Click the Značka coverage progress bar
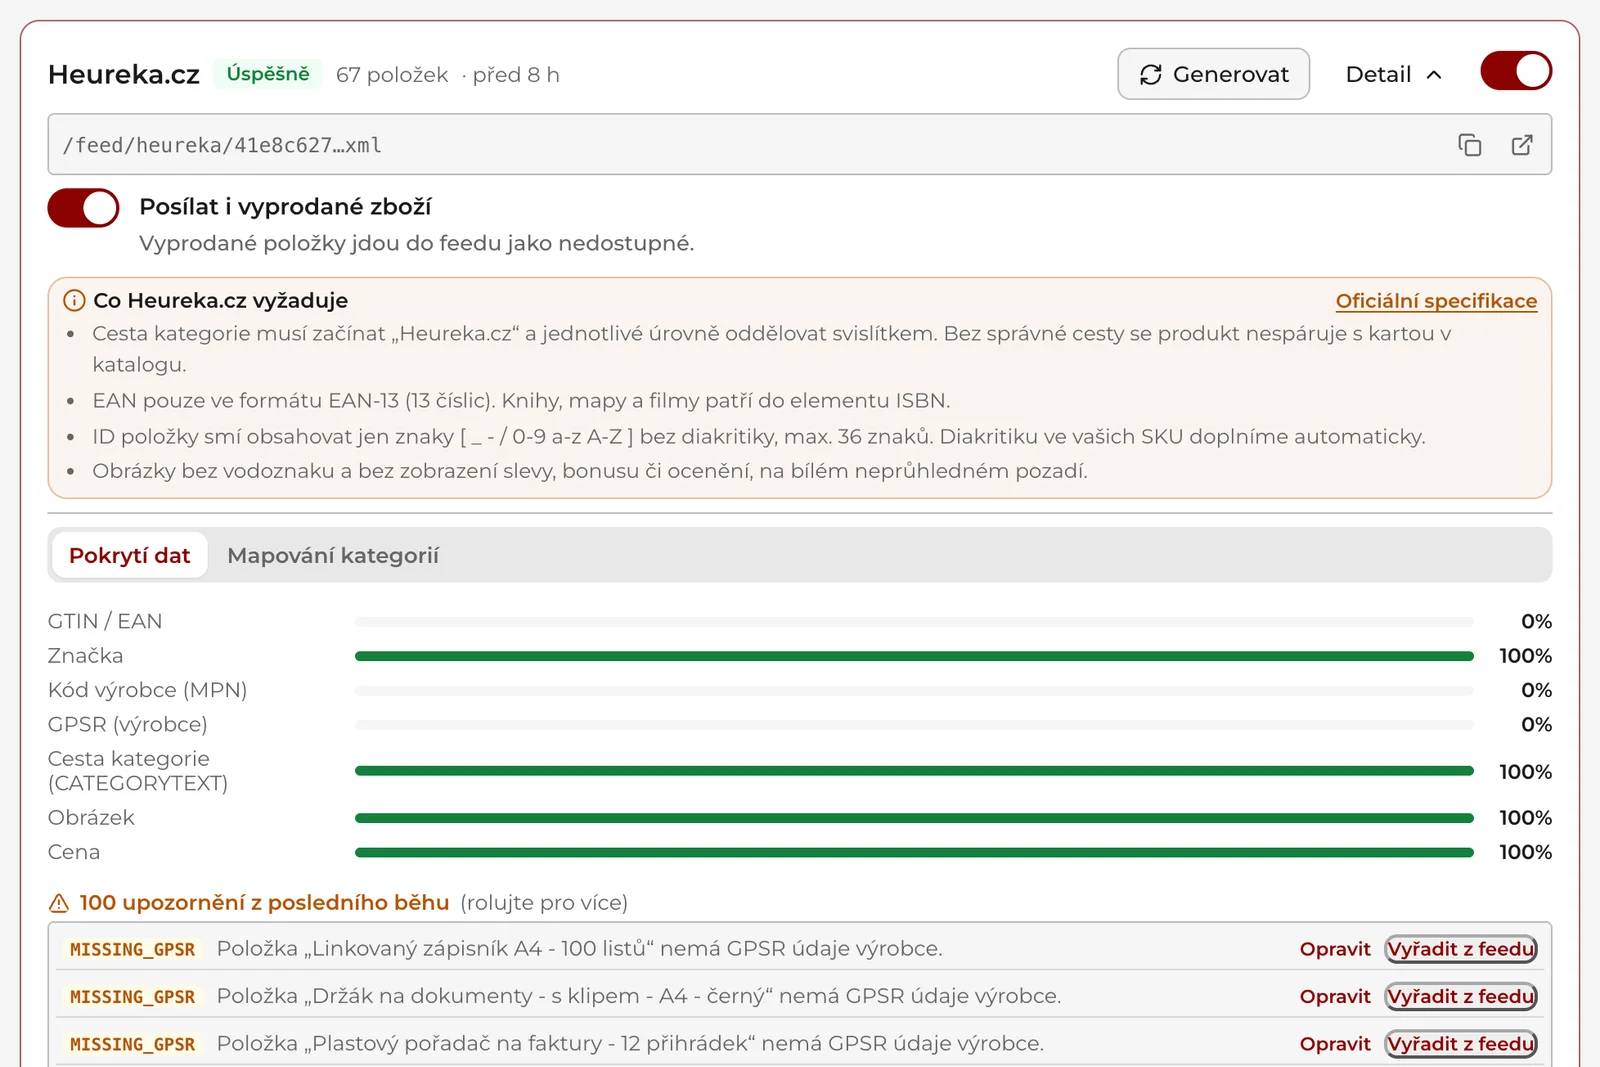The width and height of the screenshot is (1600, 1067). [x=914, y=656]
